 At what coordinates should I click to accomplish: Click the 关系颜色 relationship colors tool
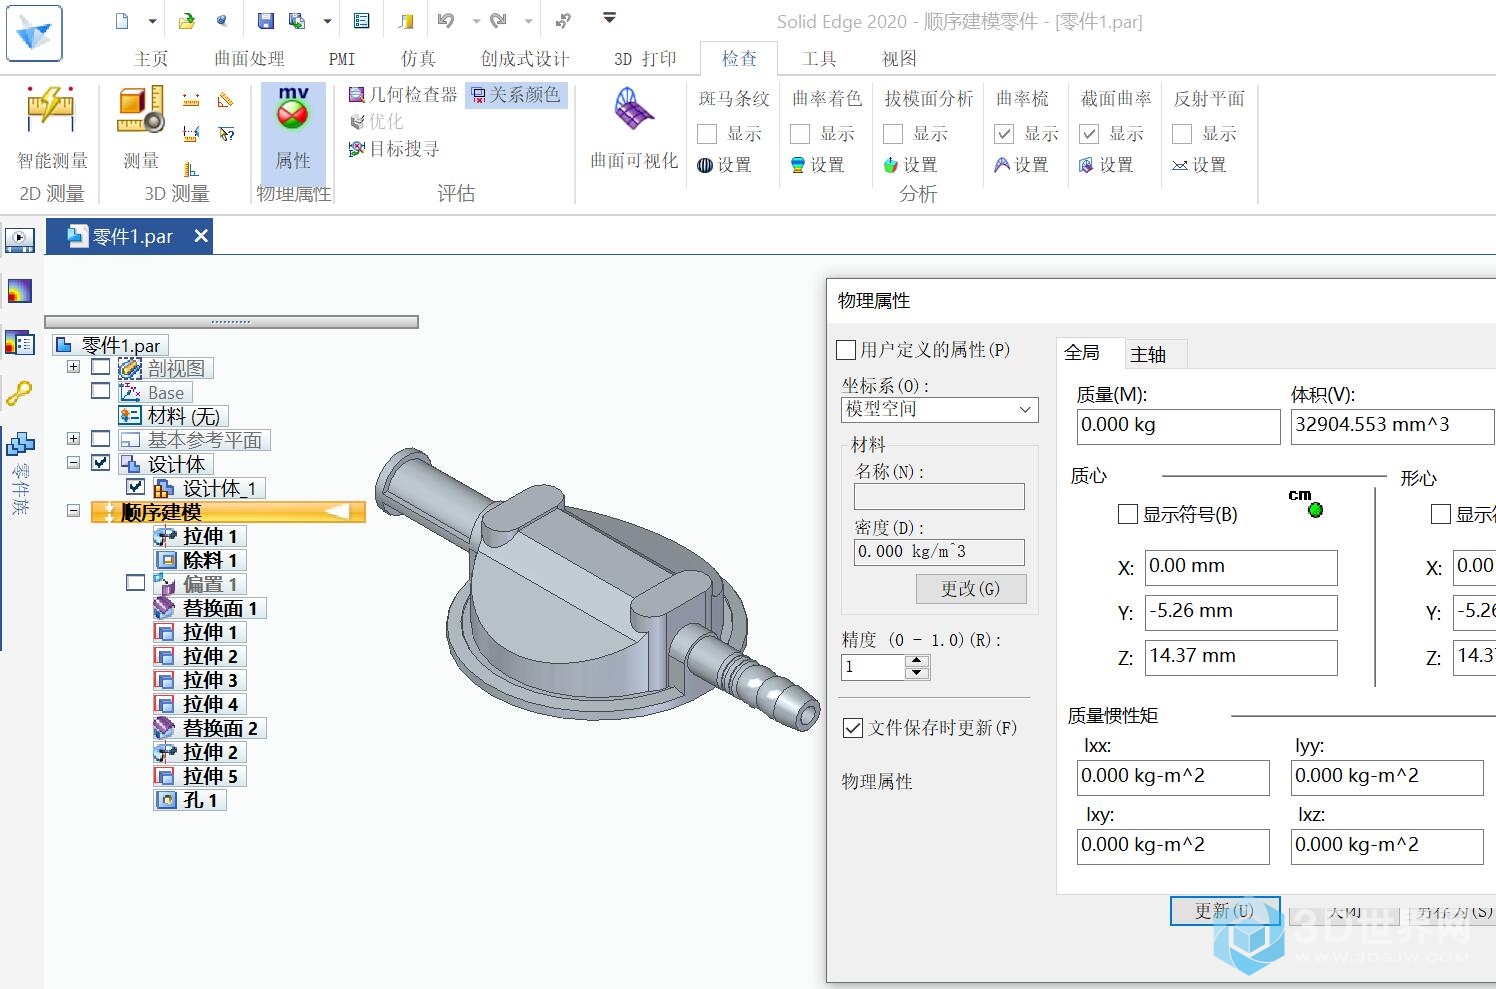coord(515,95)
